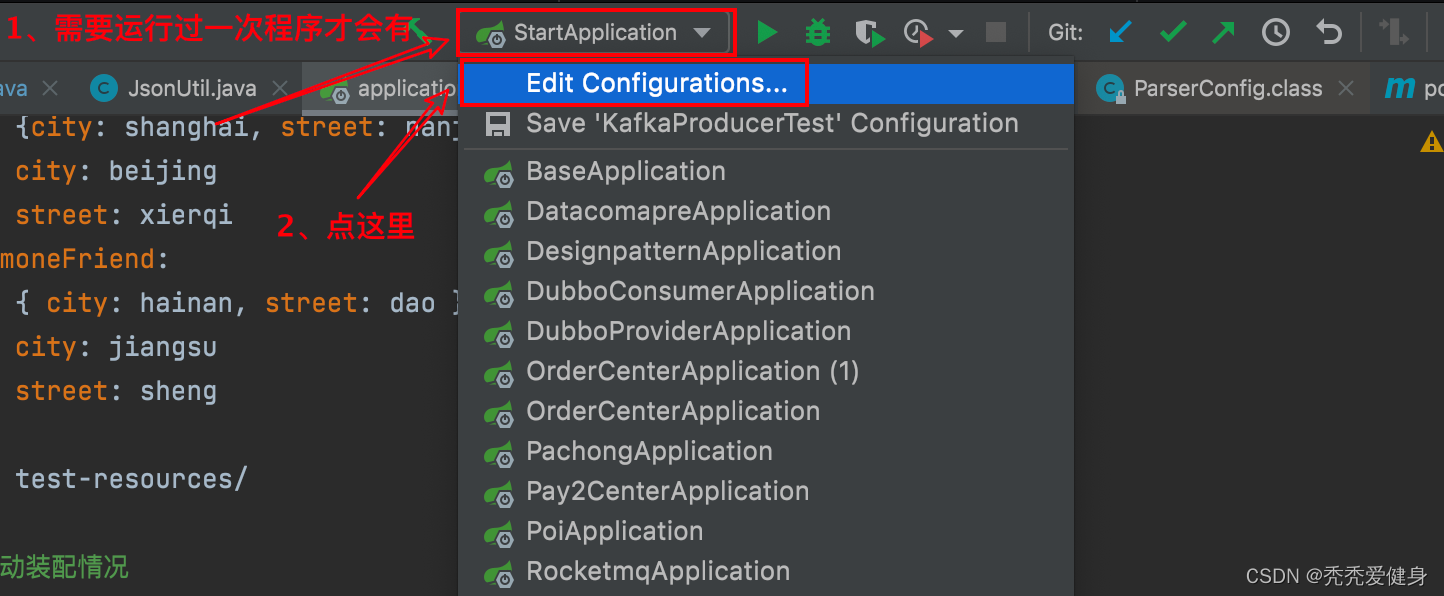Commit changes to Git

1171,32
